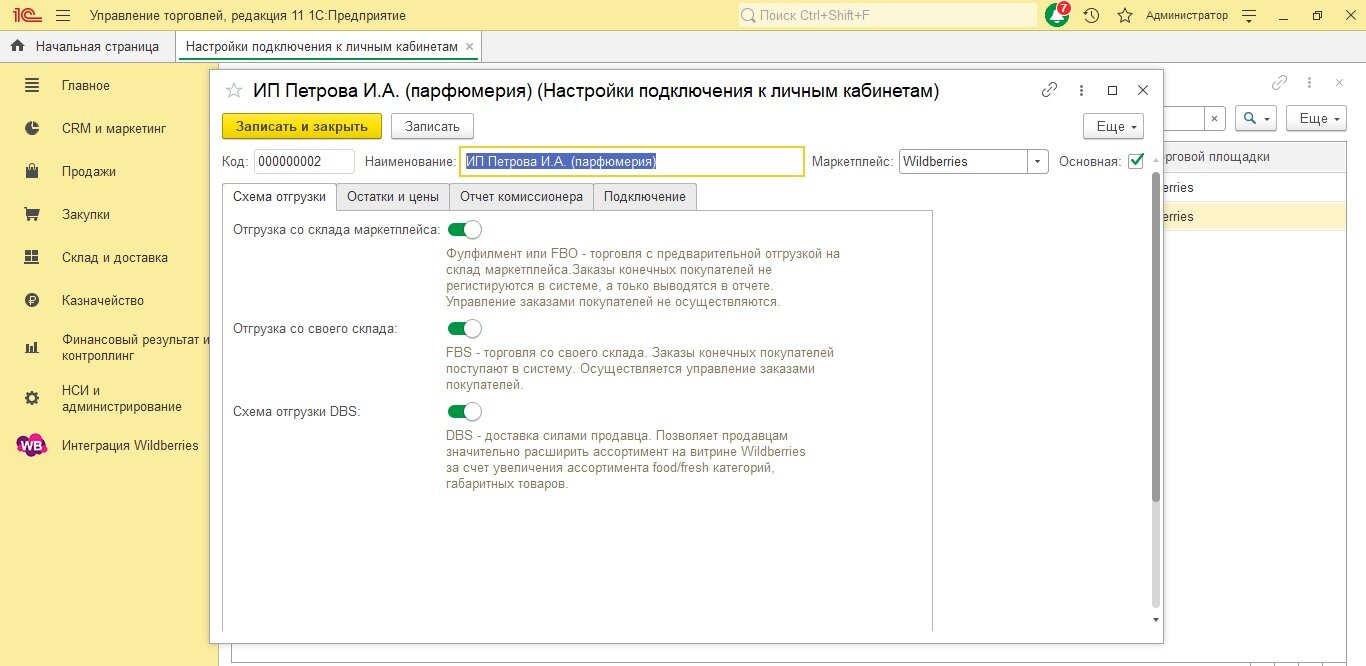Switch to Отчет комиссионера tab
Image resolution: width=1366 pixels, height=666 pixels.
coord(521,197)
